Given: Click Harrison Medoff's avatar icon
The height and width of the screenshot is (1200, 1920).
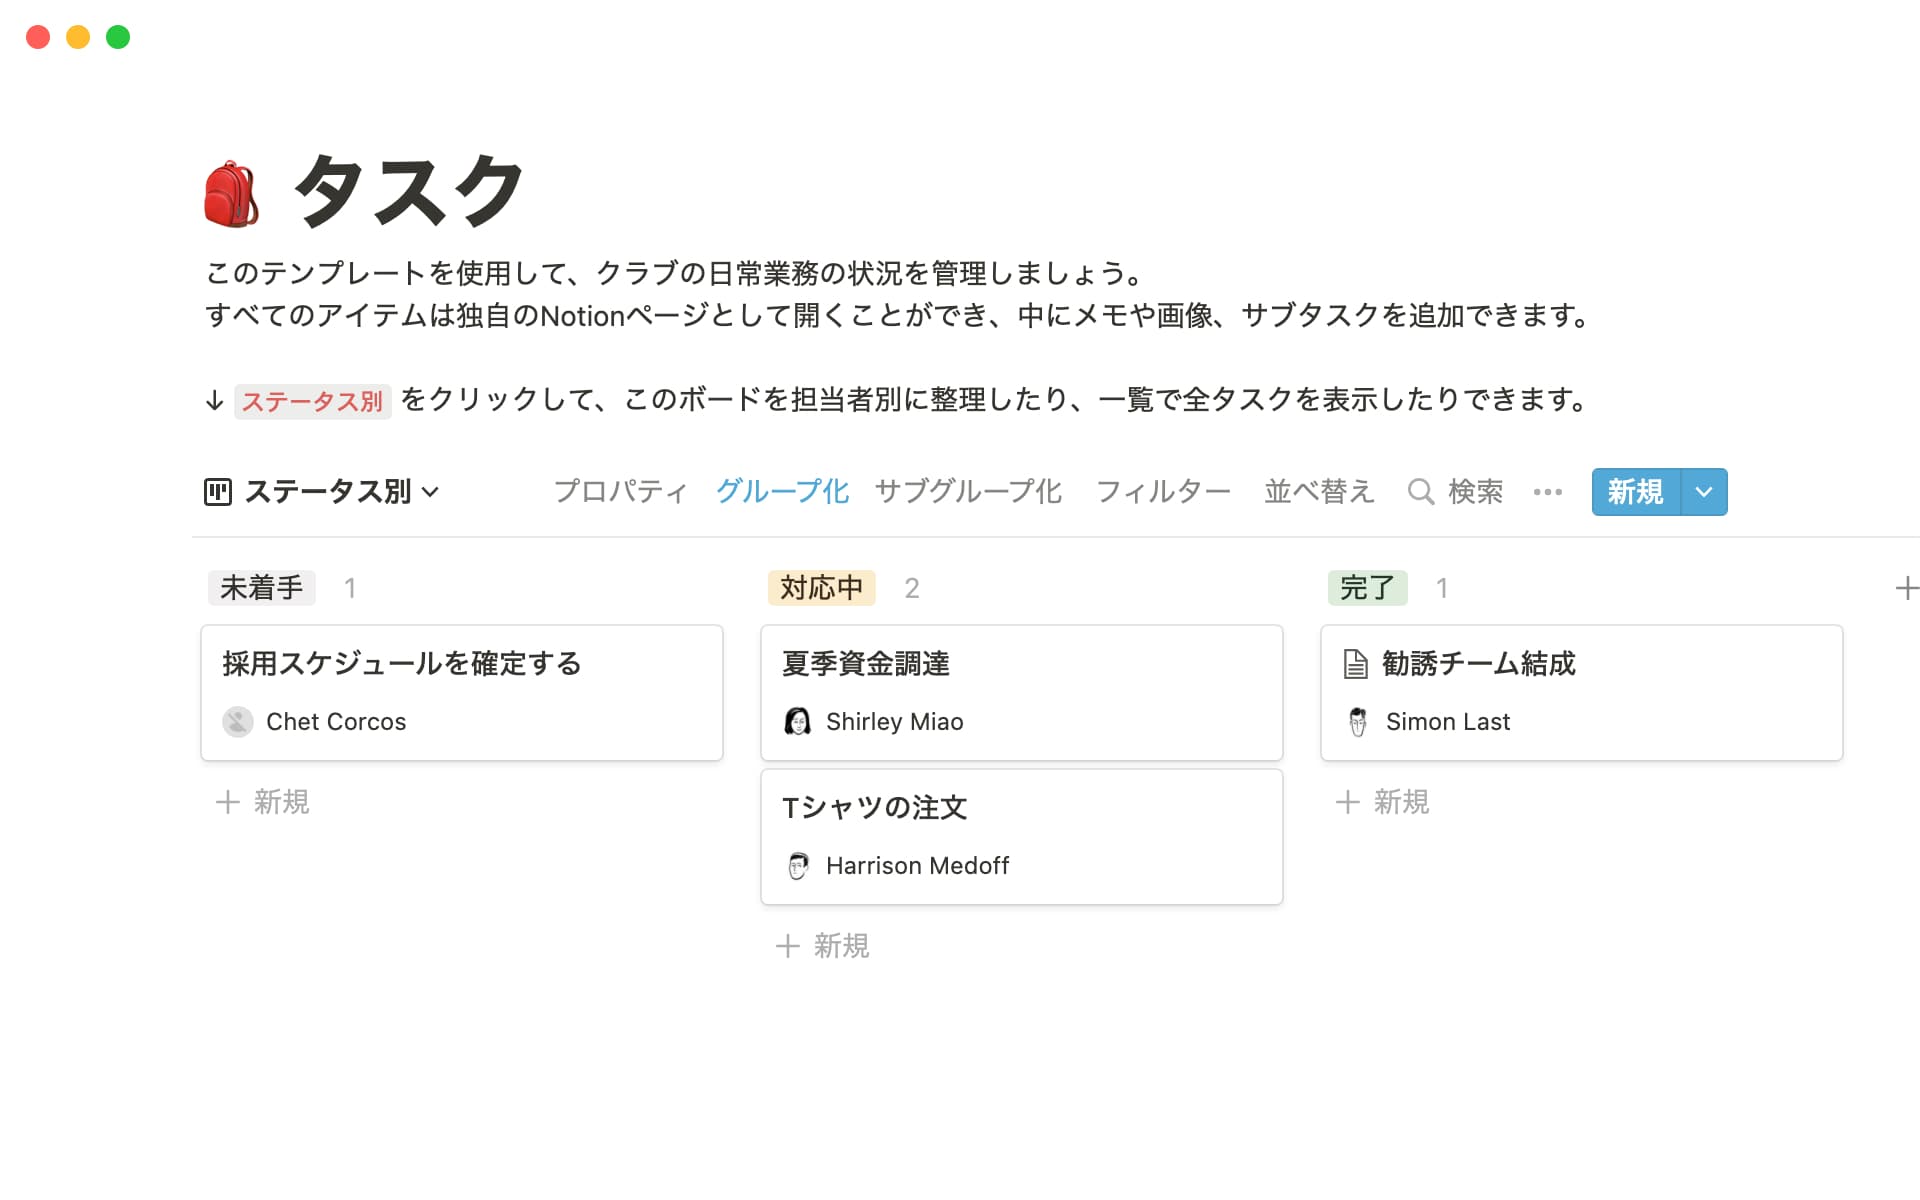Looking at the screenshot, I should point(797,866).
